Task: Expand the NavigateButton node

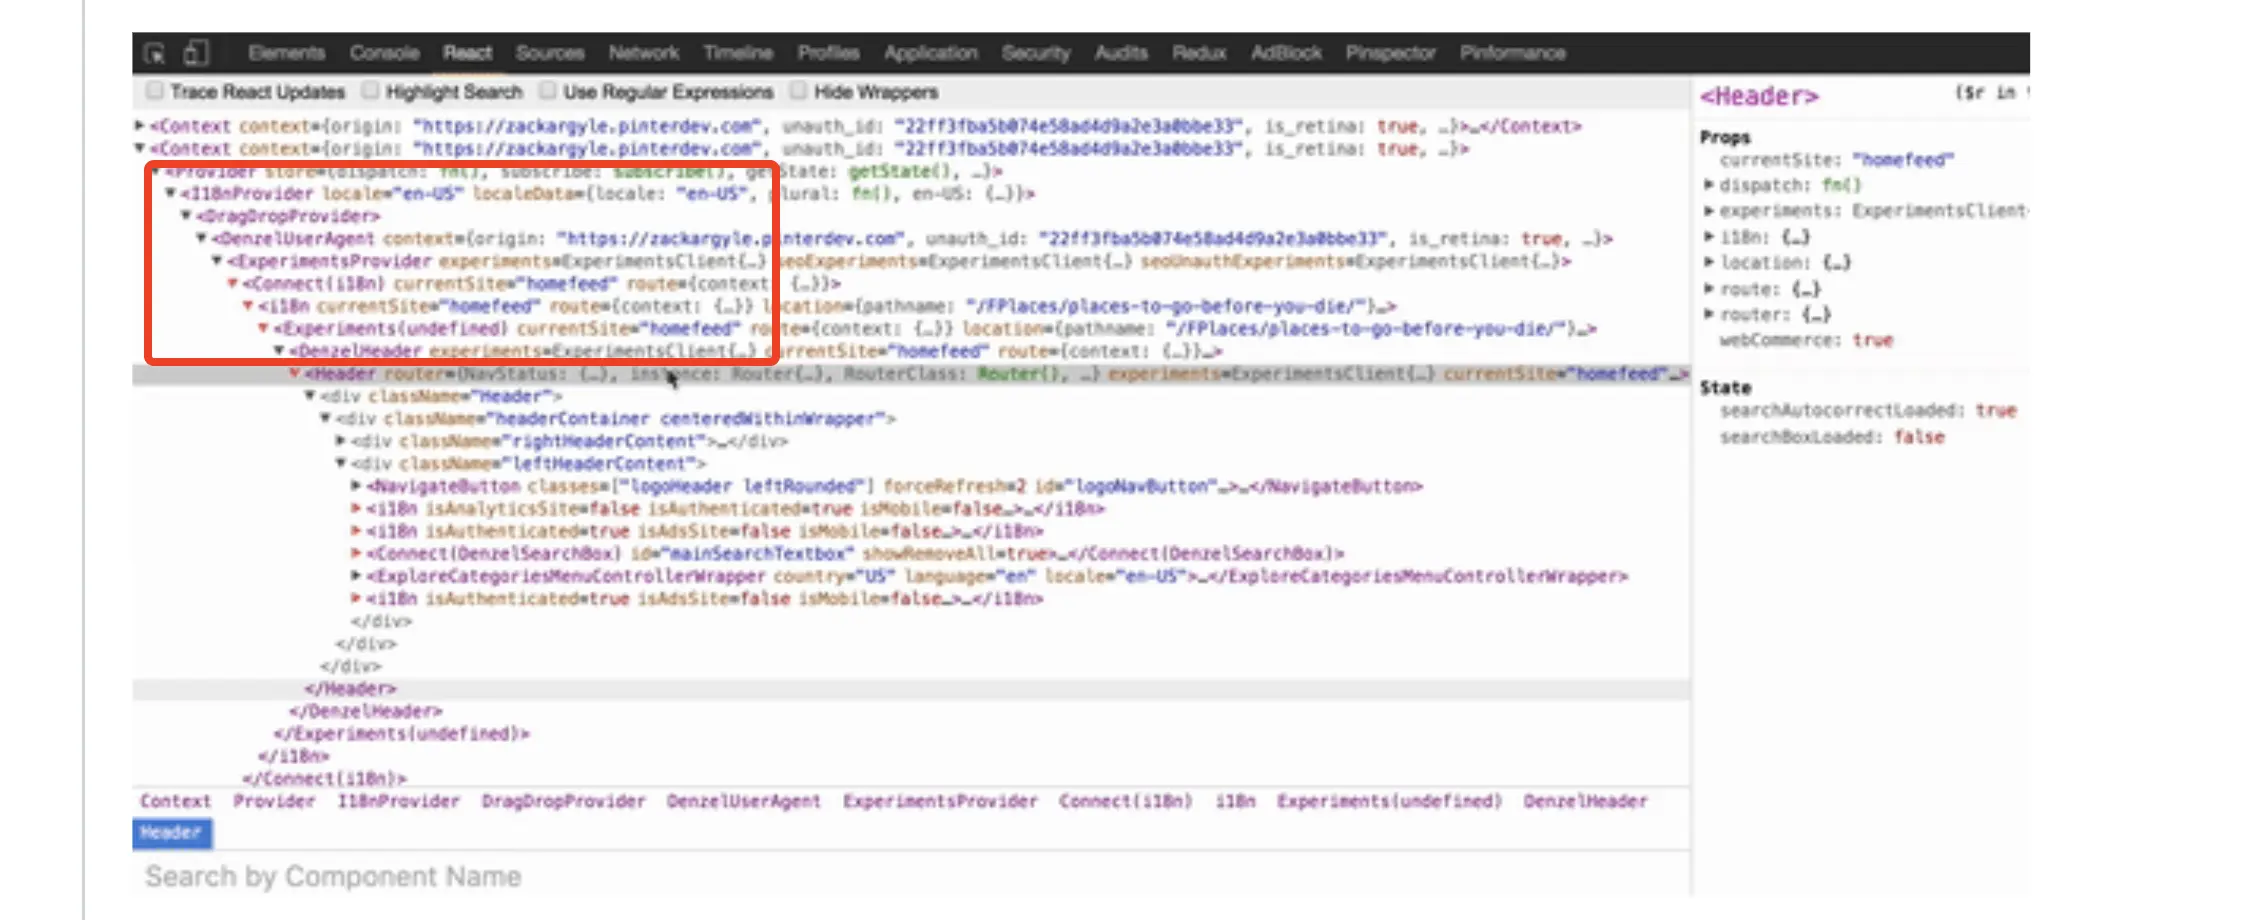Action: click(355, 486)
